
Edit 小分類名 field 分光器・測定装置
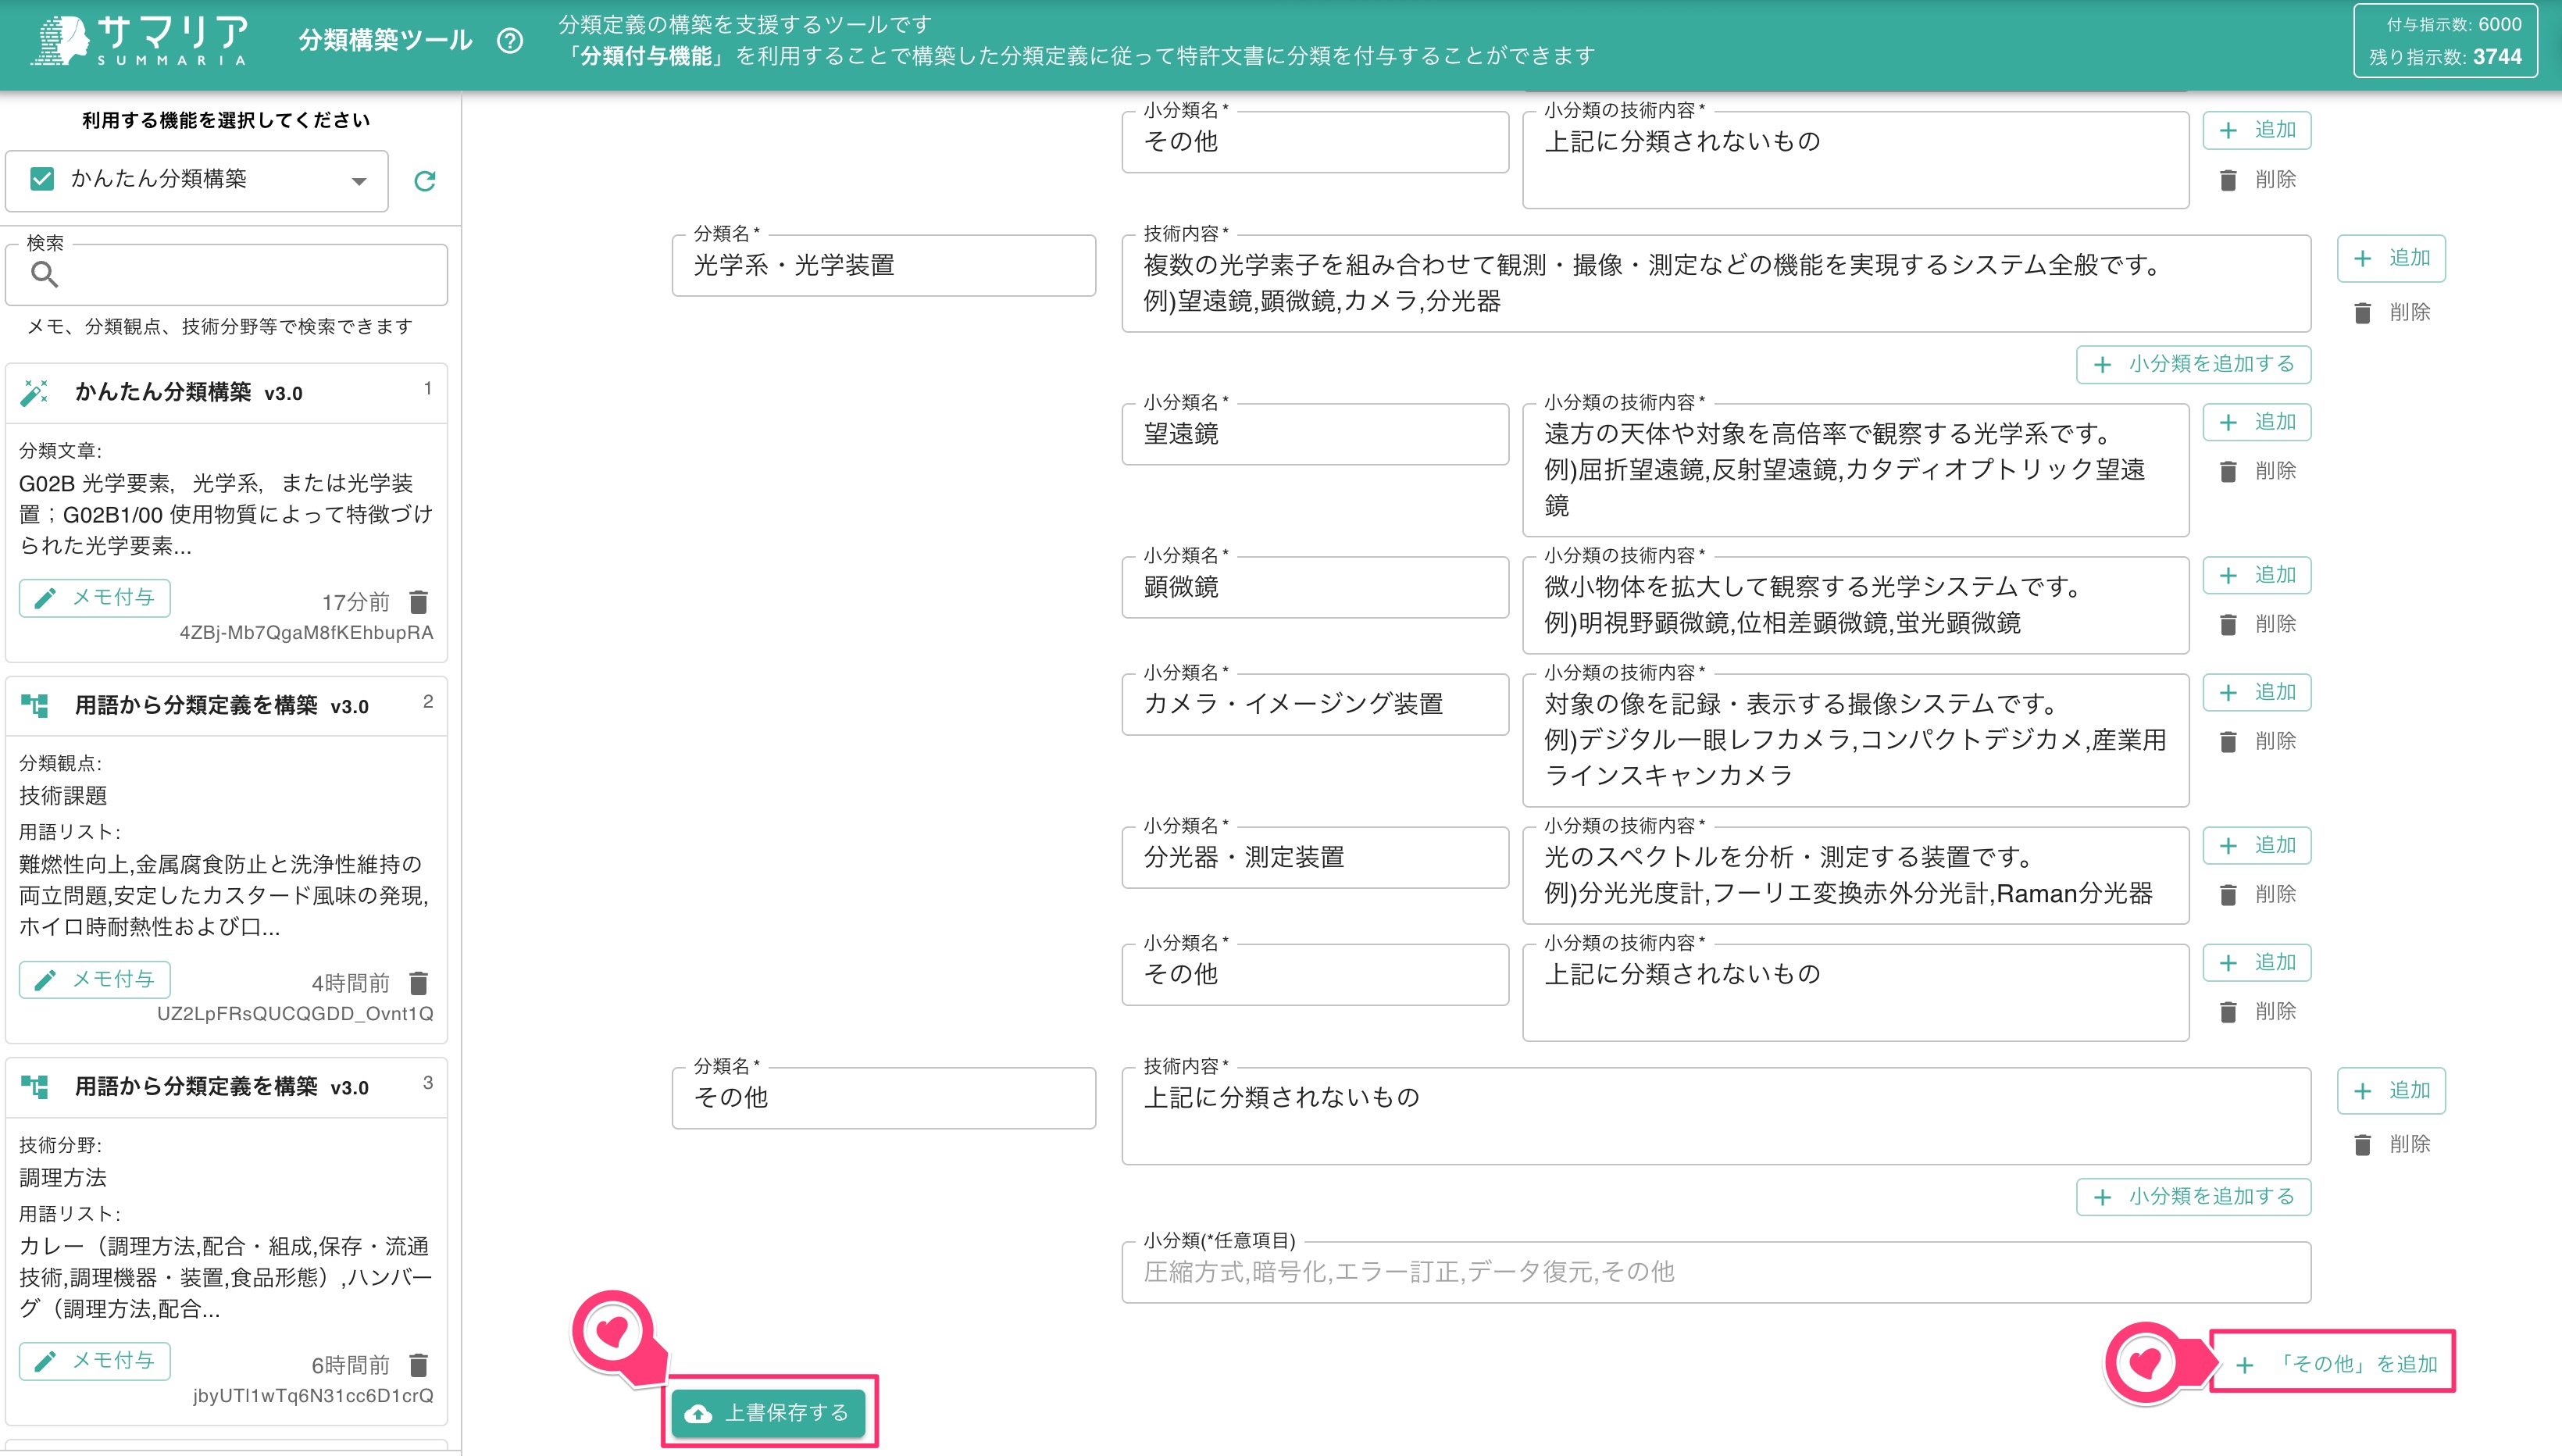click(1315, 857)
